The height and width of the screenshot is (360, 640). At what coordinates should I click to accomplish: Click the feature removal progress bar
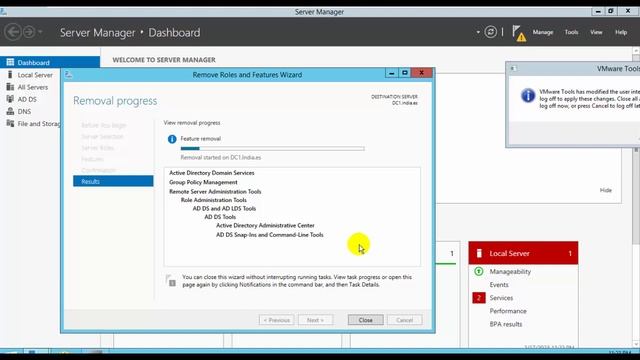point(273,149)
